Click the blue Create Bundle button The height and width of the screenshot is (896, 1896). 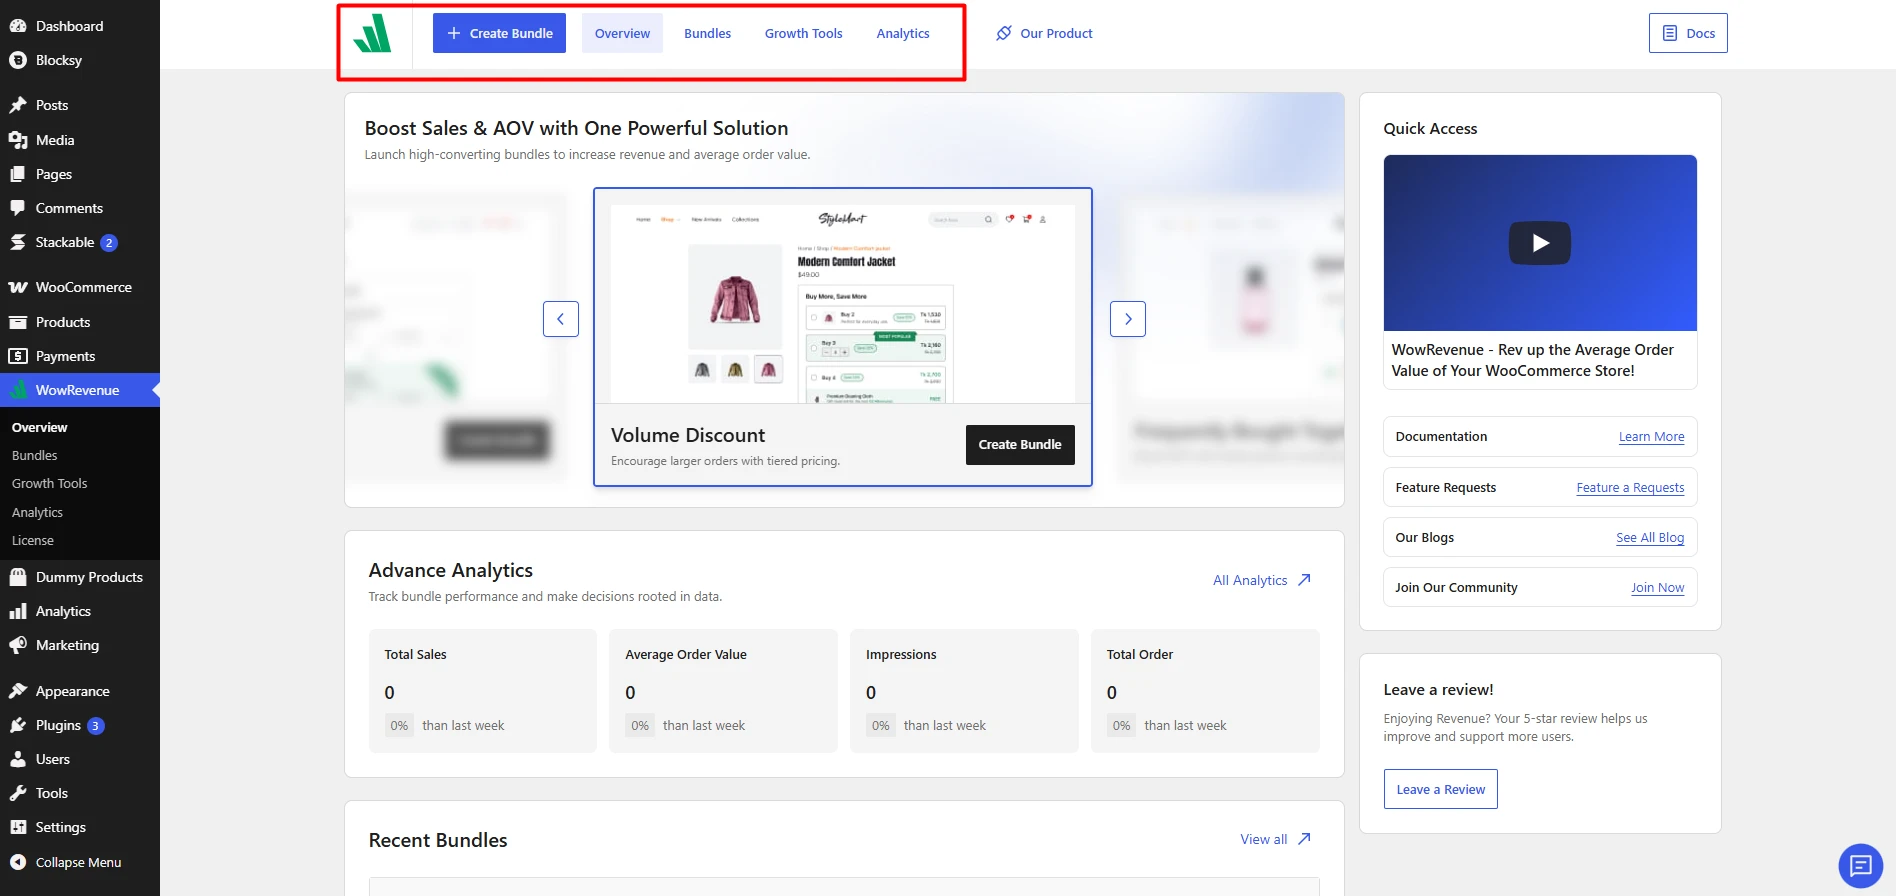tap(499, 33)
